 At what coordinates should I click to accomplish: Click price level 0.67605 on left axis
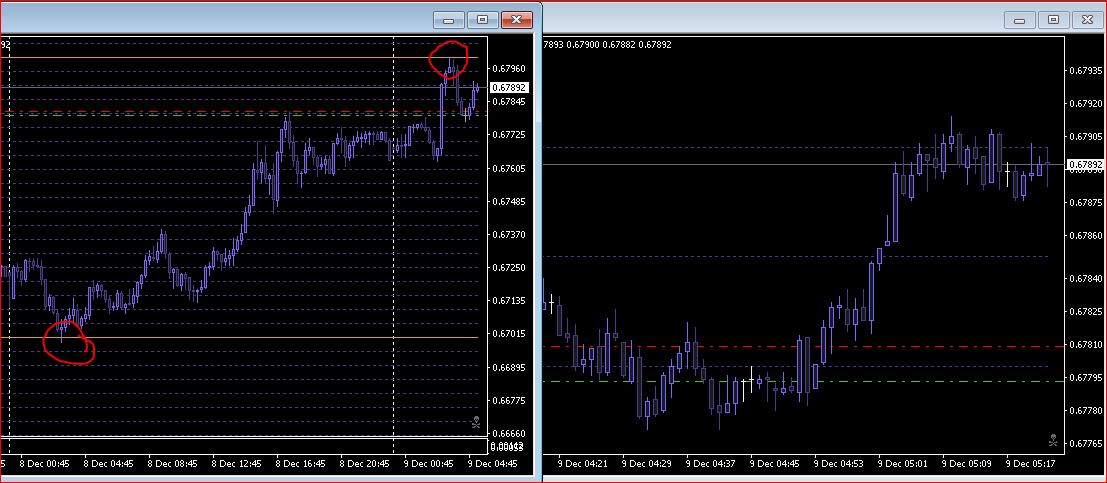pyautogui.click(x=508, y=168)
